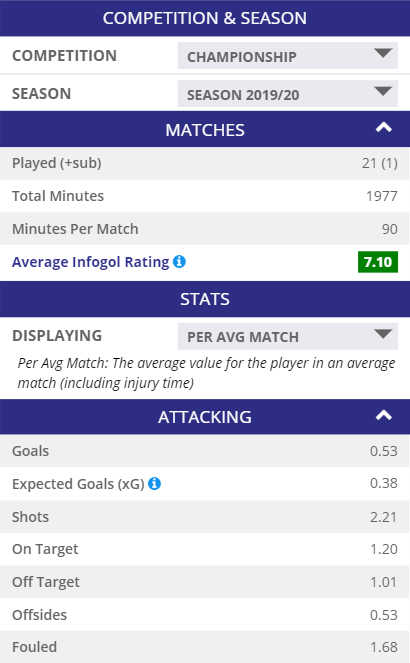
Task: Open the Season 2019/20 dropdown
Action: [x=287, y=93]
